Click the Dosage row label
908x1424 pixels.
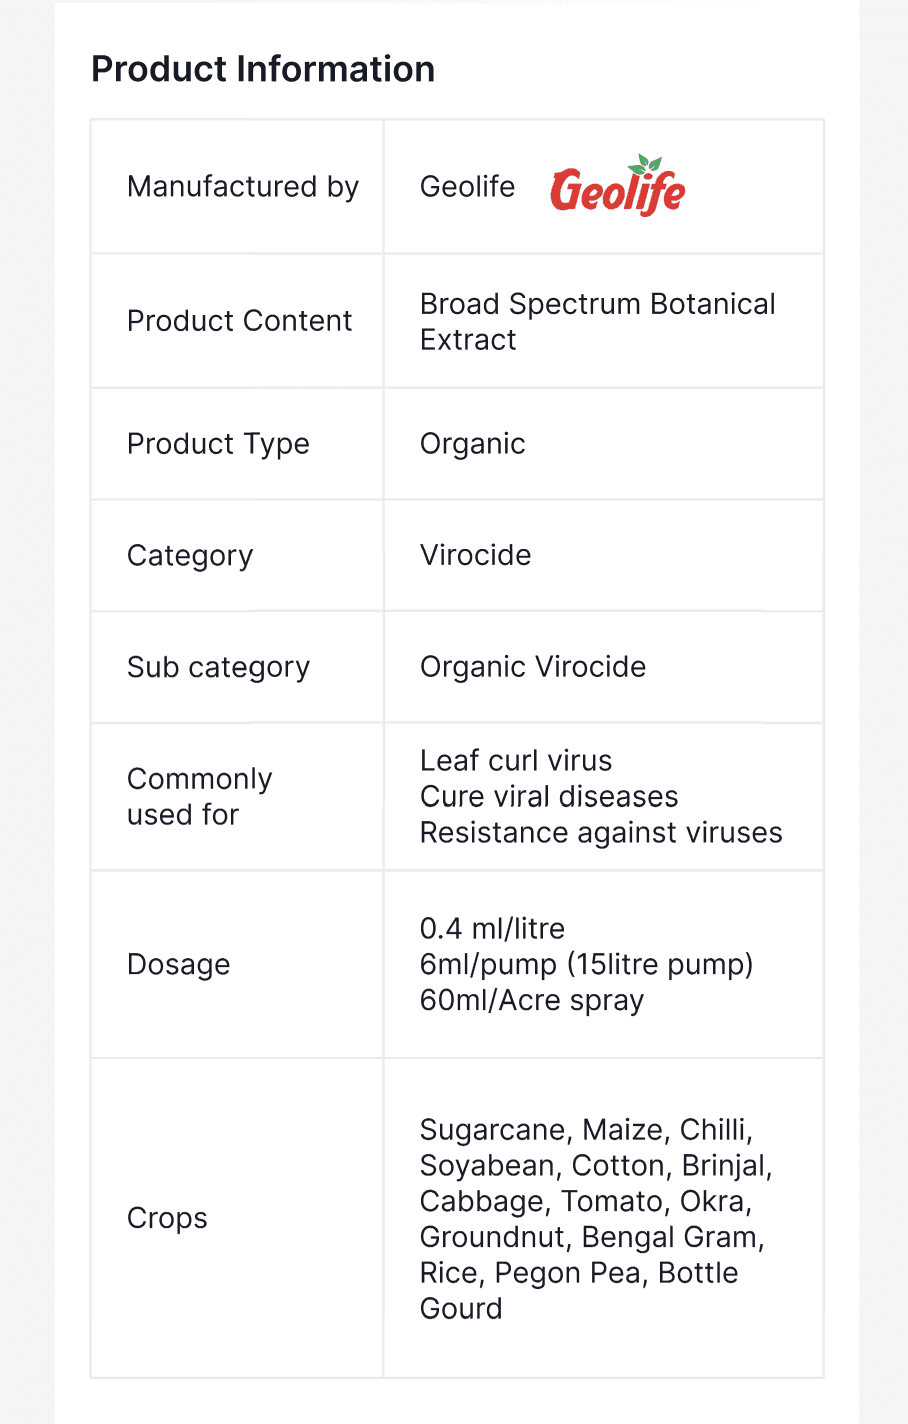coord(178,965)
